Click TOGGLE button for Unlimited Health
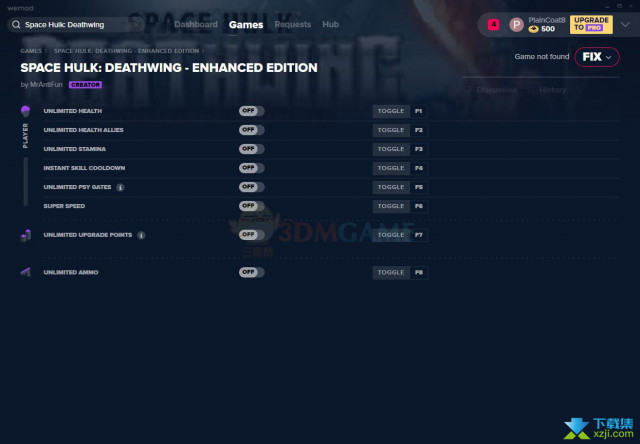640x444 pixels. [x=391, y=111]
